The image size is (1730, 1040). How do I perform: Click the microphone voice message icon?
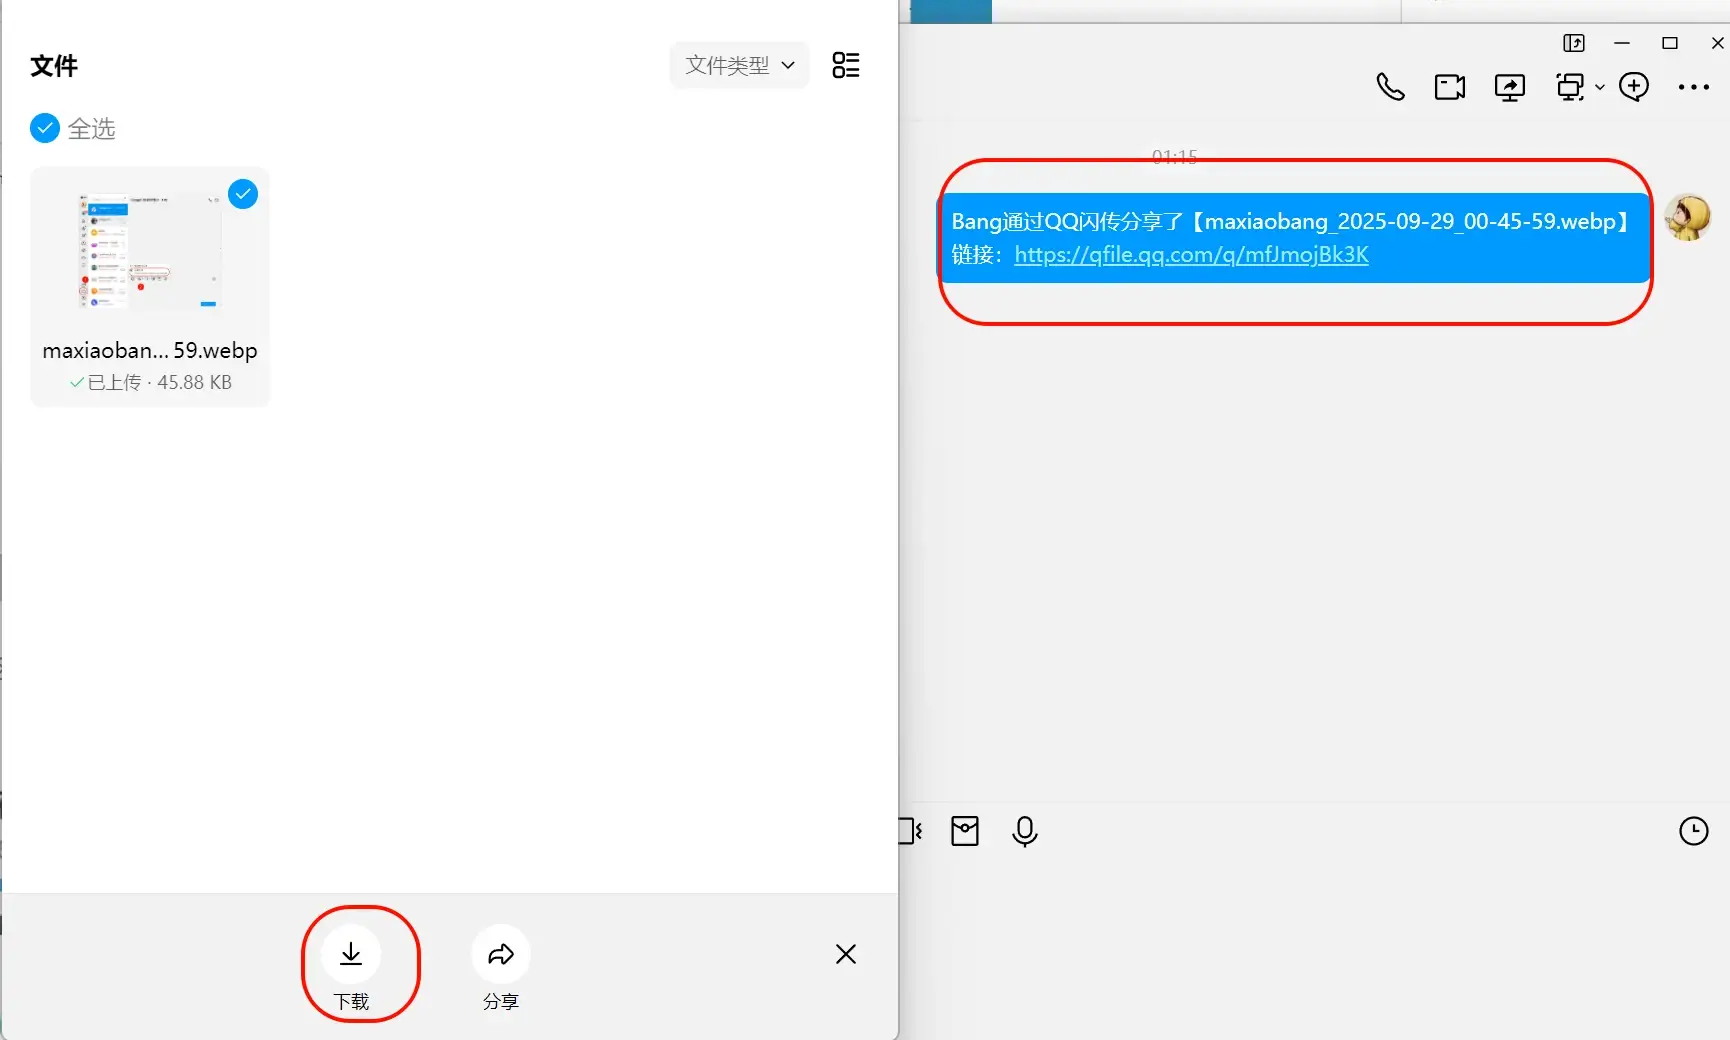click(x=1024, y=831)
